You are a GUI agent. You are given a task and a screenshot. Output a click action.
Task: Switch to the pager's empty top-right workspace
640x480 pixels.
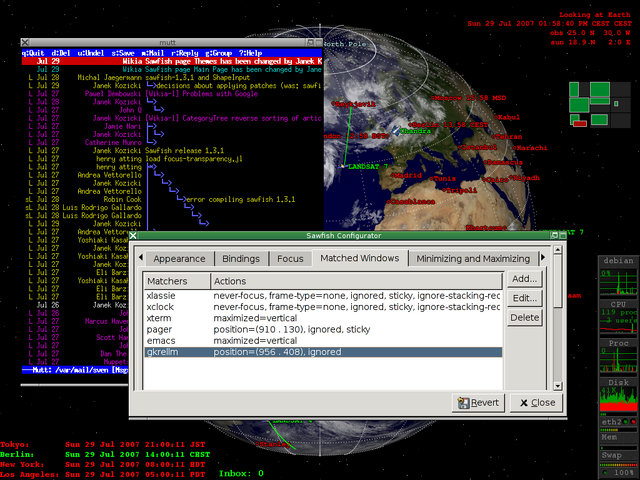click(x=620, y=89)
